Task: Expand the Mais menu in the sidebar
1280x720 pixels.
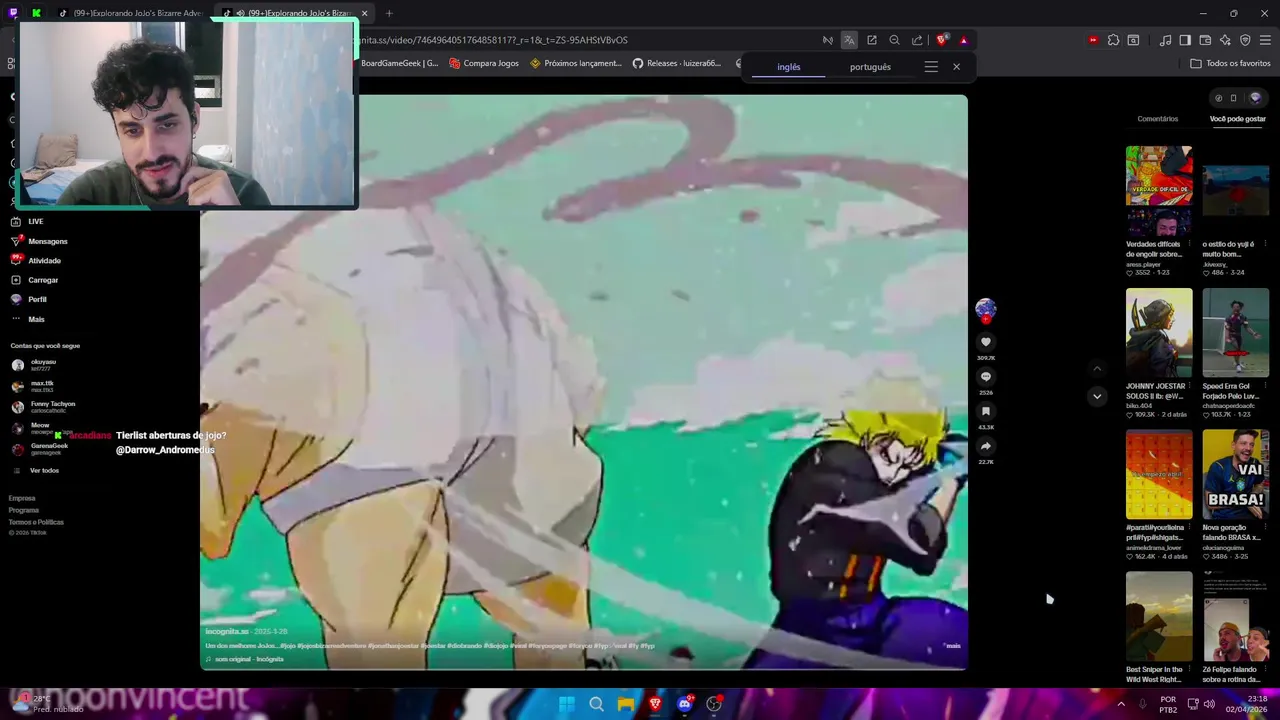Action: click(x=28, y=319)
